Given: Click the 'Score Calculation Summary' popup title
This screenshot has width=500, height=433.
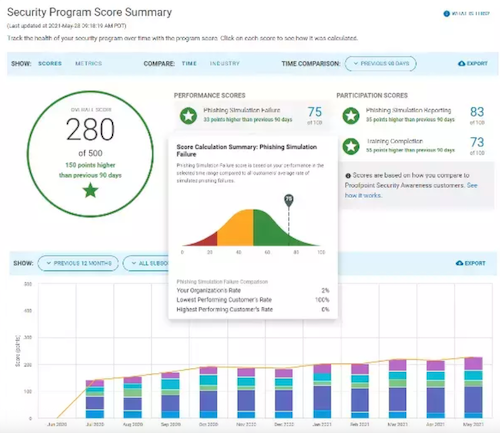Looking at the screenshot, I should point(247,150).
